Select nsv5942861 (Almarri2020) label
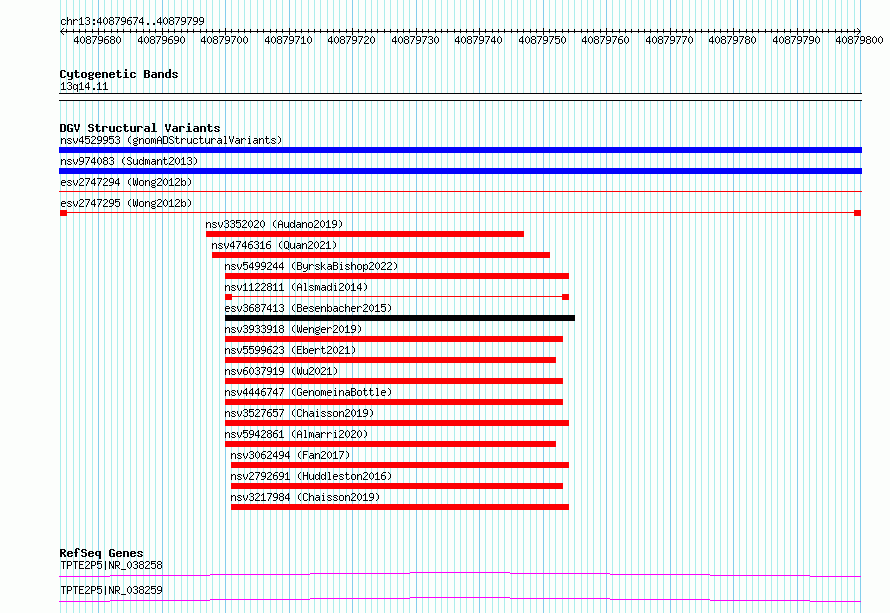The width and height of the screenshot is (890, 613). pyautogui.click(x=296, y=434)
